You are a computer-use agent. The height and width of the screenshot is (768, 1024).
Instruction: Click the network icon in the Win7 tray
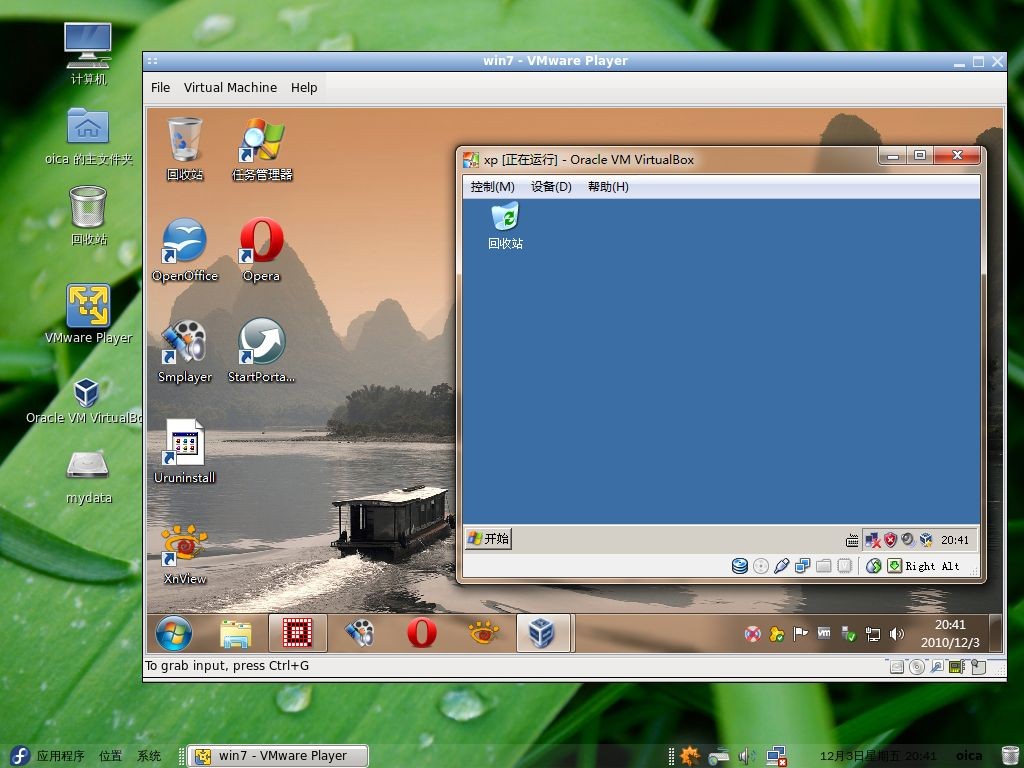[872, 633]
